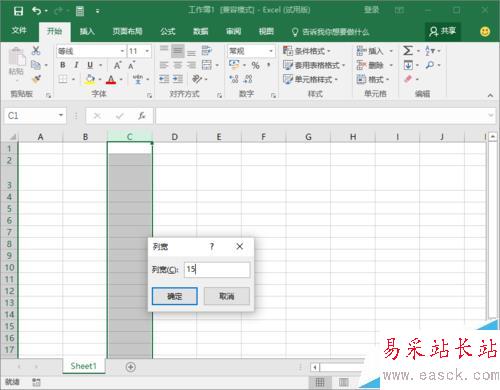
Task: Toggle Bold formatting
Action: 63,65
